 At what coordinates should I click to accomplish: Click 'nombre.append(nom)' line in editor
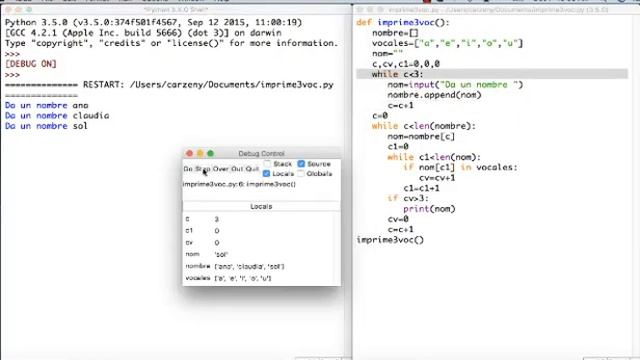(x=434, y=95)
